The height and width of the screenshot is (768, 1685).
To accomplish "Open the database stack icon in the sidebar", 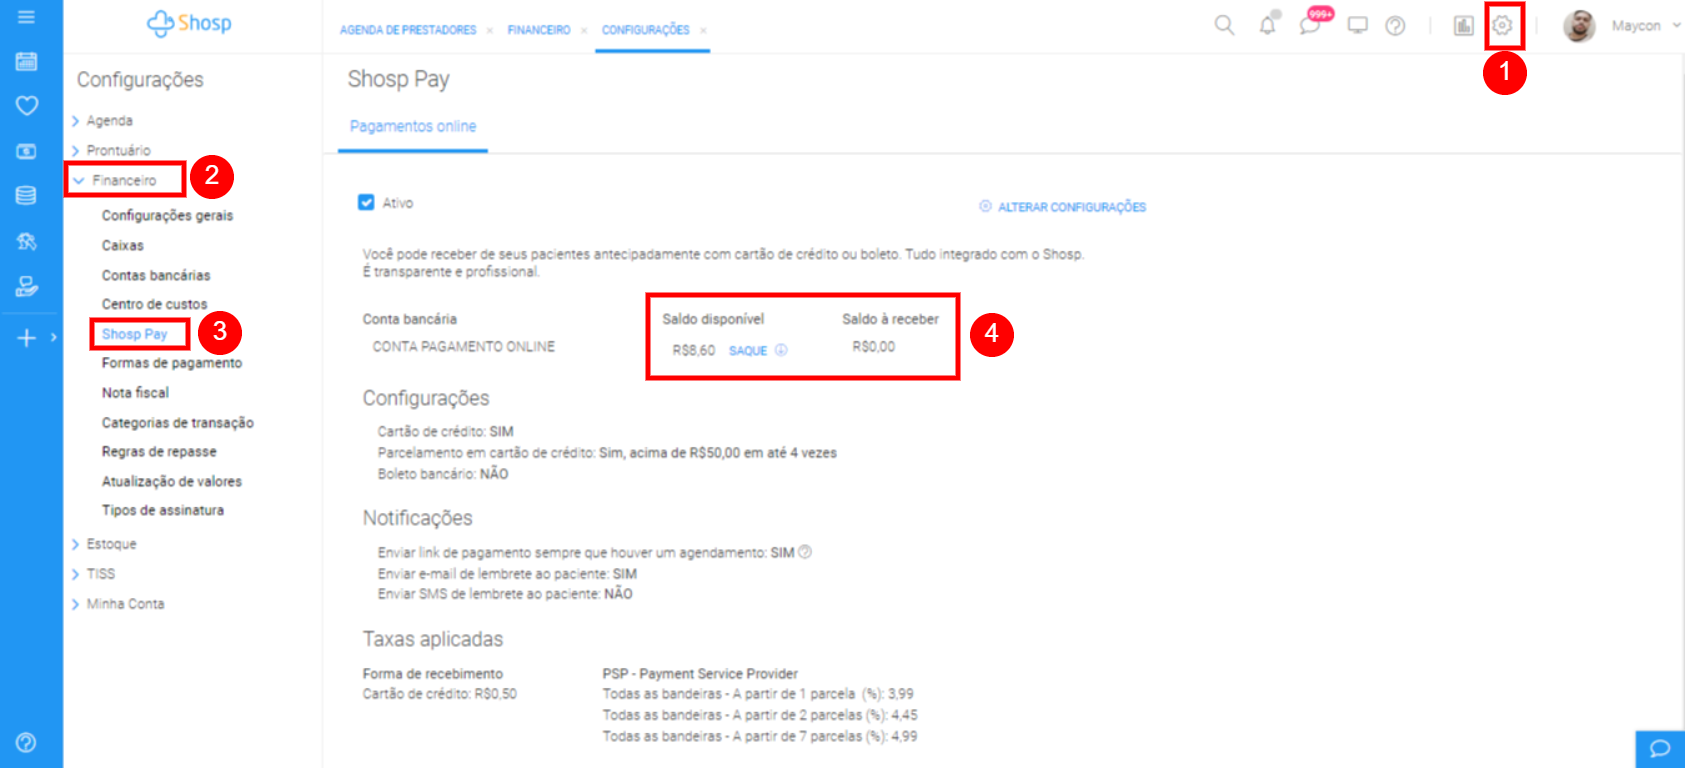I will pyautogui.click(x=26, y=195).
